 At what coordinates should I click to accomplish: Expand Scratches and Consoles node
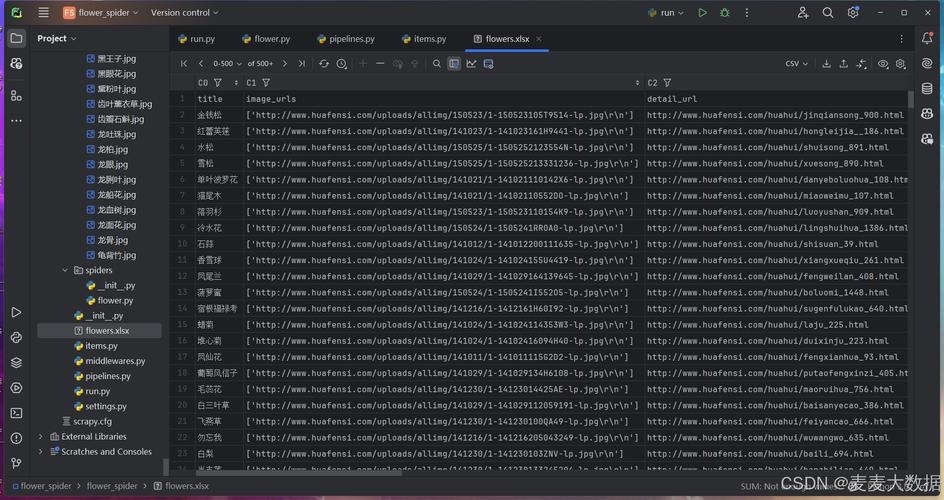pyautogui.click(x=40, y=452)
